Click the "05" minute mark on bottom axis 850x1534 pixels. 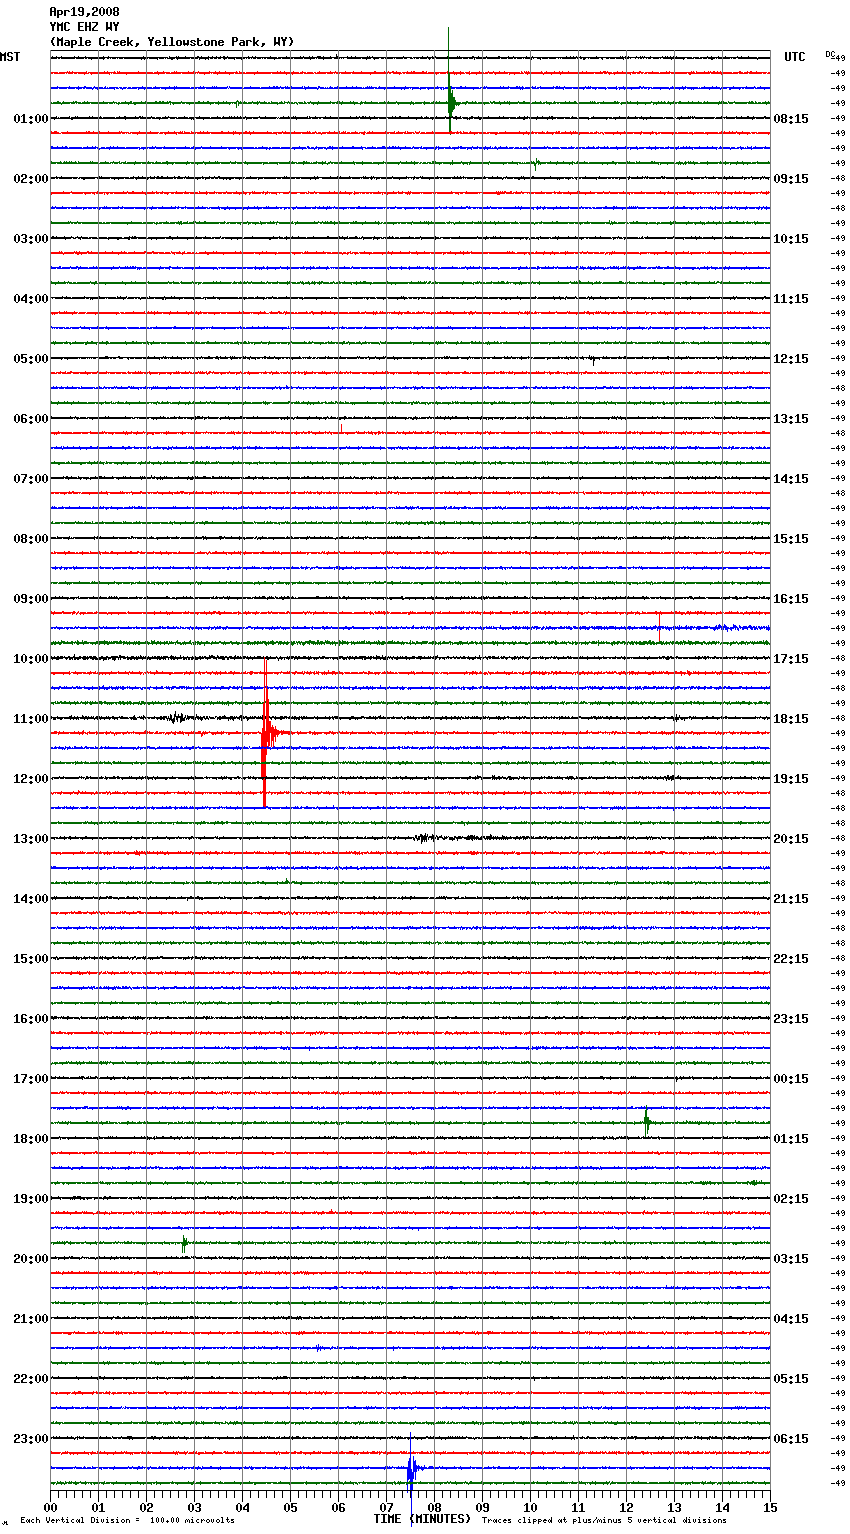click(x=290, y=1507)
